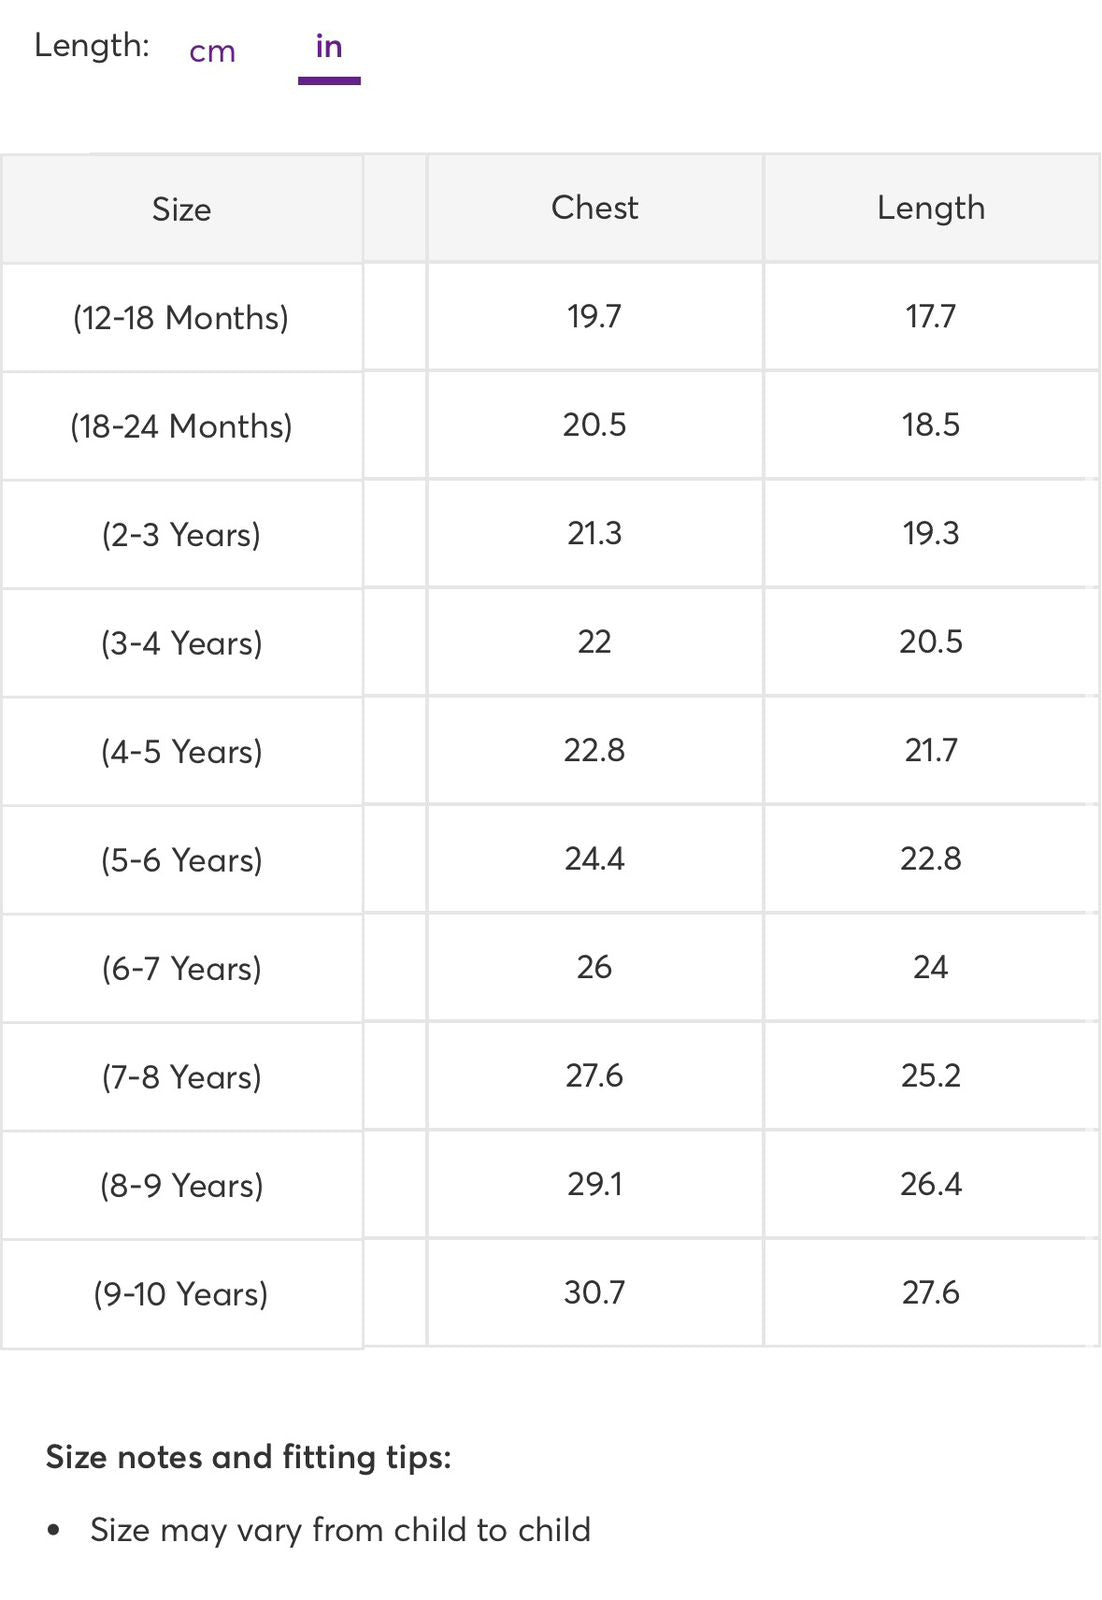
Task: Choose the (2-3 Years) size label
Action: tap(181, 535)
